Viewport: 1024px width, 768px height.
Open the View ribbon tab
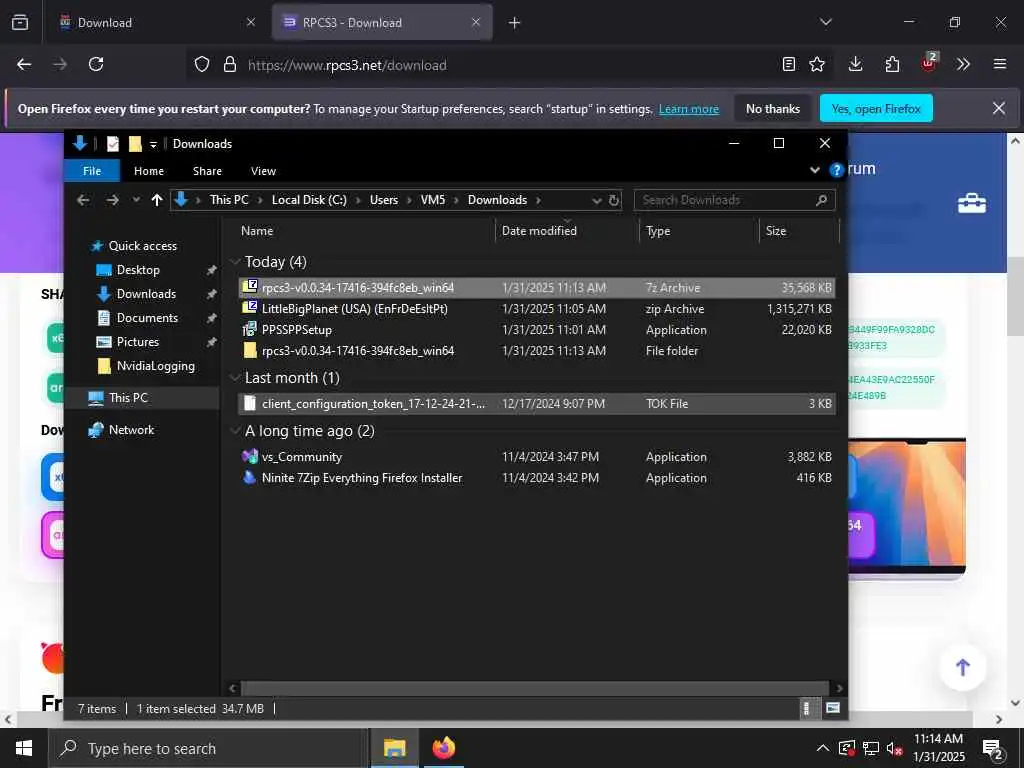click(263, 170)
